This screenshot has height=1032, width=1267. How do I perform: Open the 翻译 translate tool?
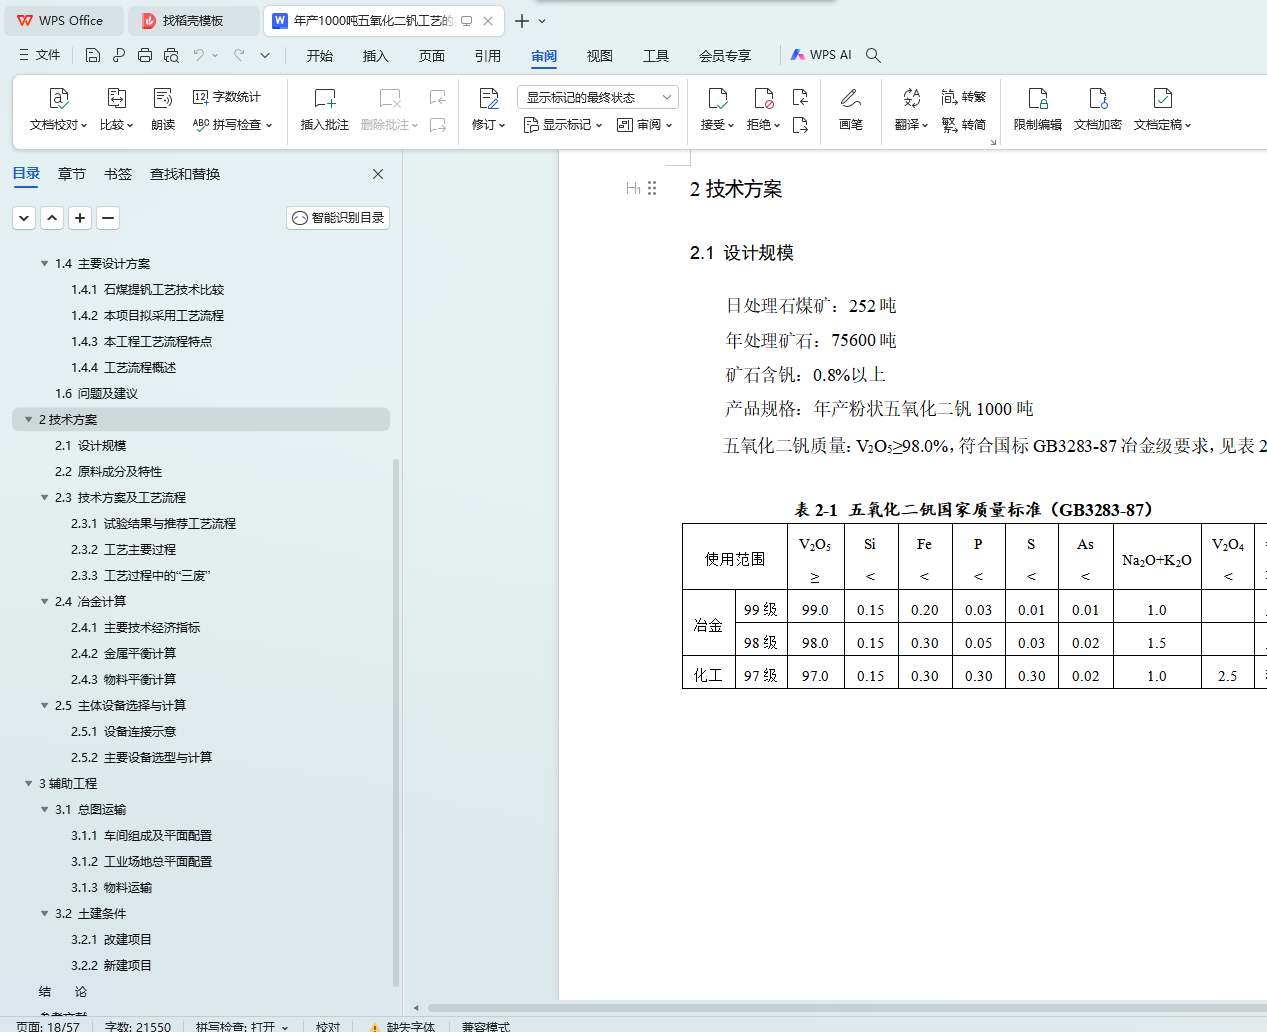(911, 109)
